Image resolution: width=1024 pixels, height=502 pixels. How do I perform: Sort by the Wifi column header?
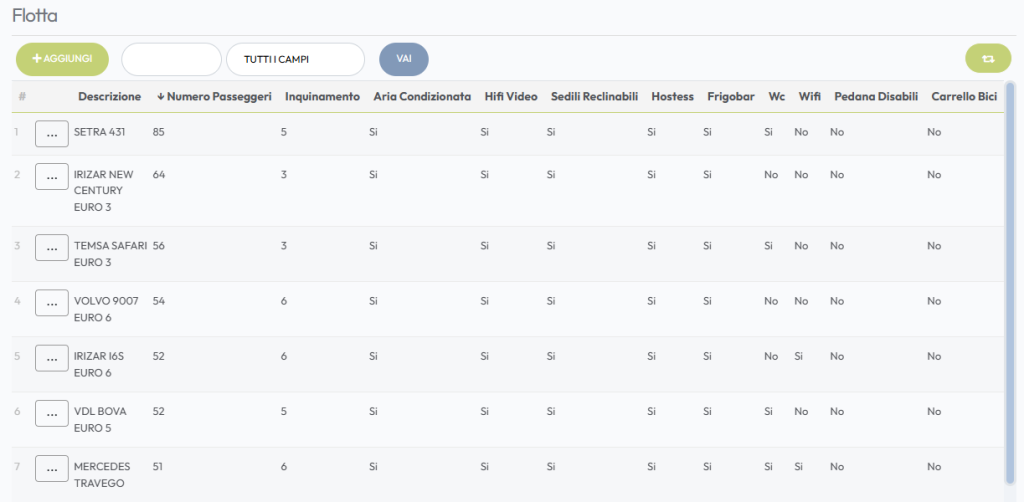[809, 97]
